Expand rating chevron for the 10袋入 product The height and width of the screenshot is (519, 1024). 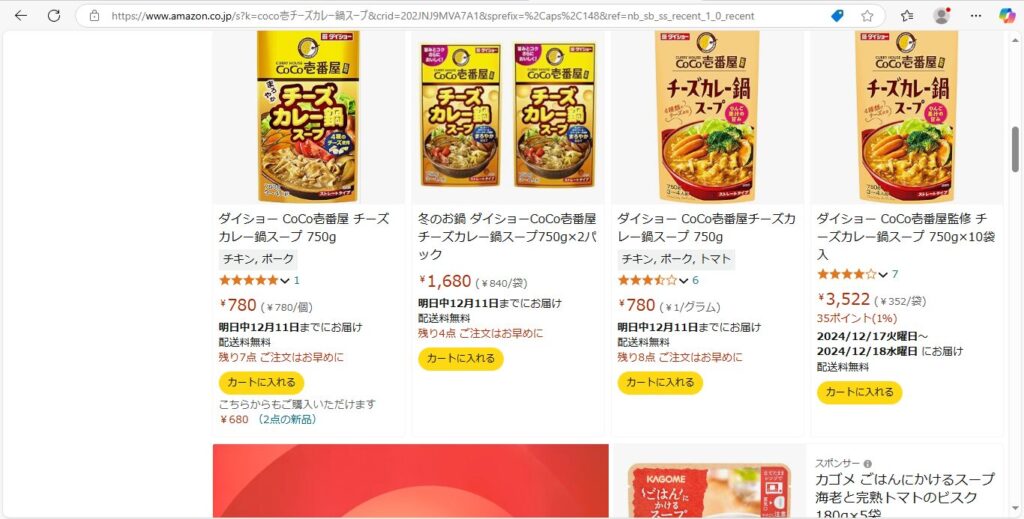tap(883, 275)
